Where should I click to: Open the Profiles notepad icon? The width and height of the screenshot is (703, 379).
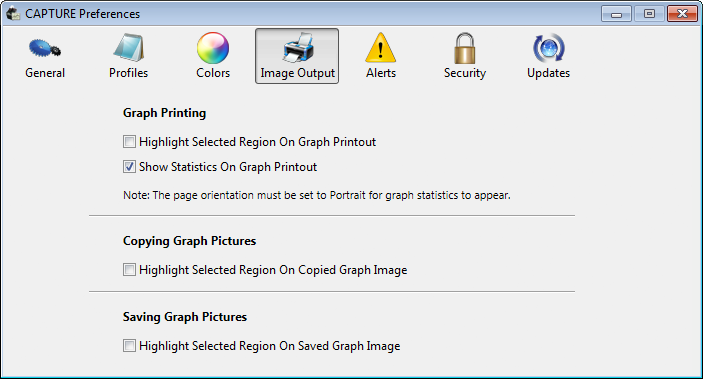tap(129, 48)
